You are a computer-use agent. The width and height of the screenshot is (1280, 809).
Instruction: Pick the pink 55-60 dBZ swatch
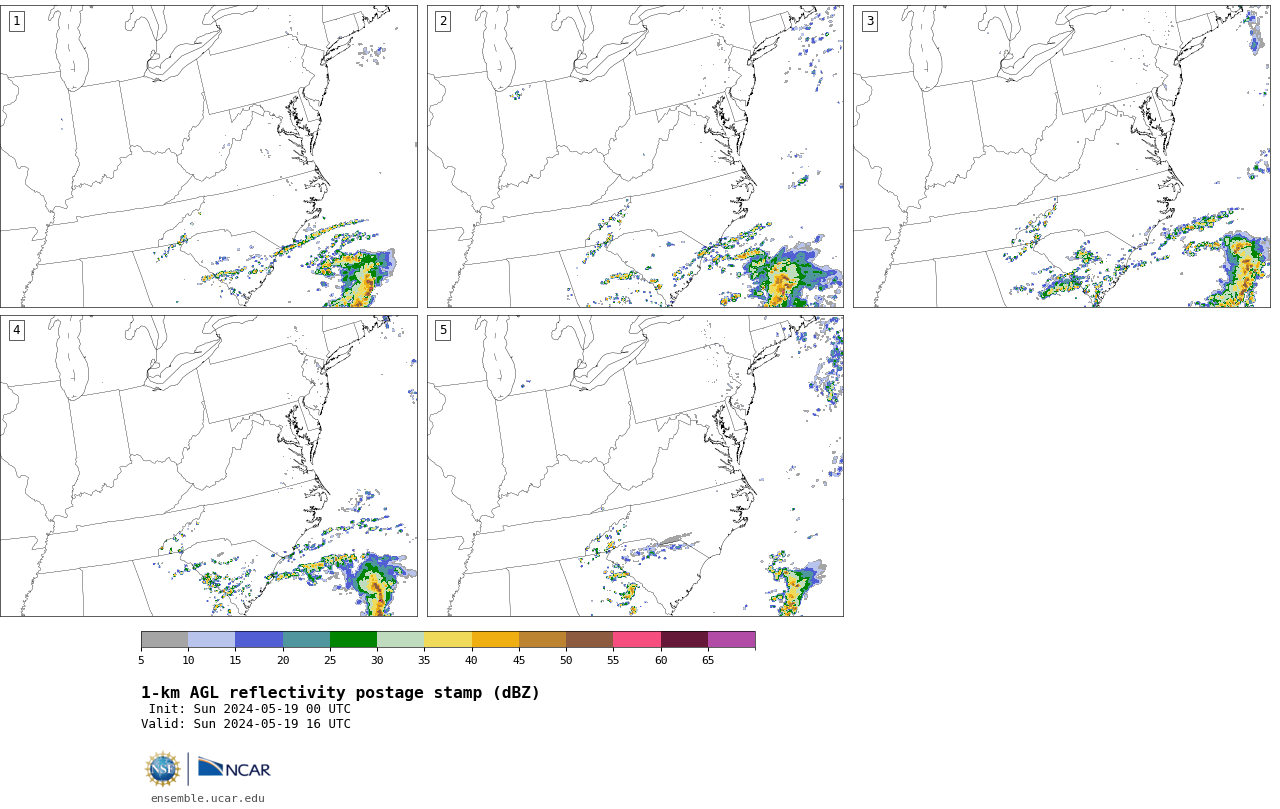pos(637,640)
